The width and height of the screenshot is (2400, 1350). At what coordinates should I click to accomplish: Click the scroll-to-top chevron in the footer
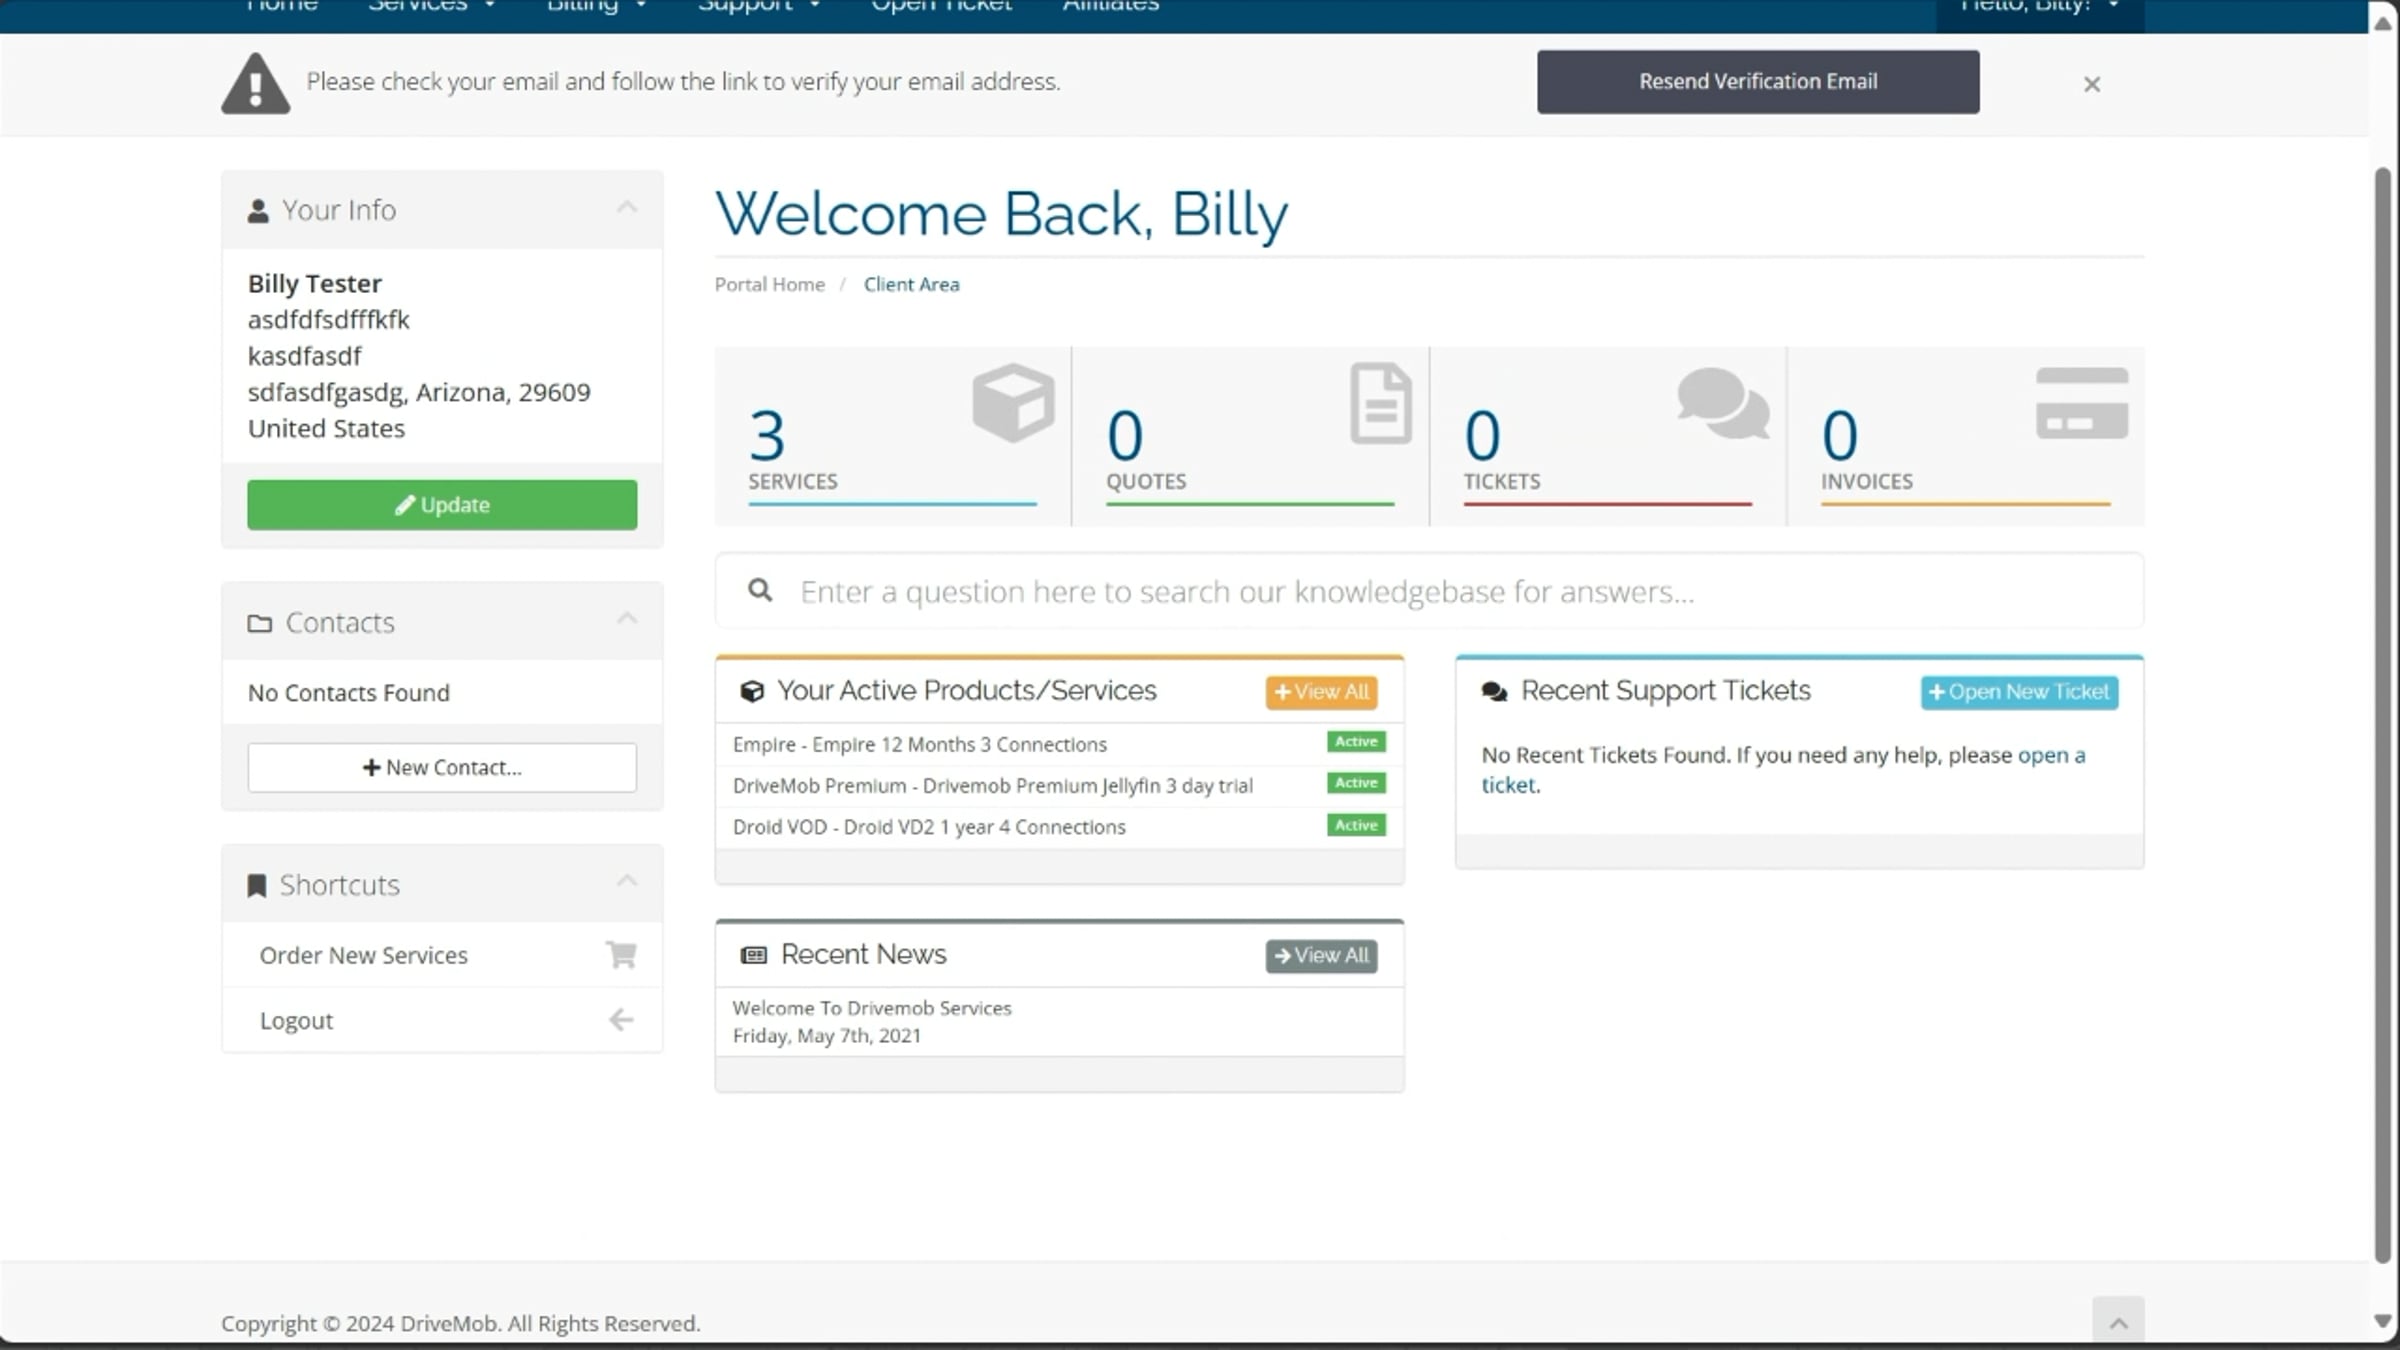tap(2117, 1323)
